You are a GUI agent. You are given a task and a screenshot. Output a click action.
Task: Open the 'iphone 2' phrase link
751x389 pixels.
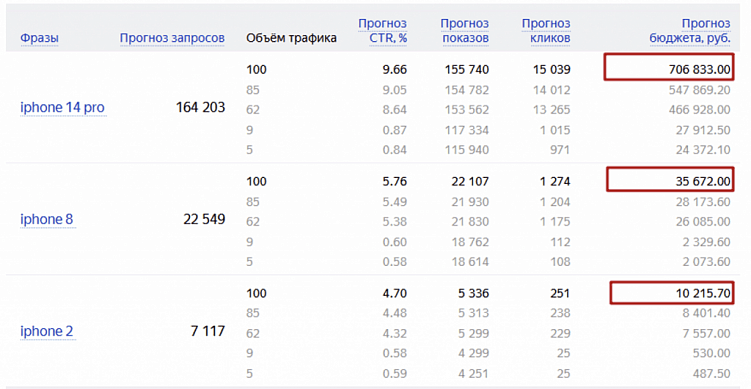[x=46, y=331]
